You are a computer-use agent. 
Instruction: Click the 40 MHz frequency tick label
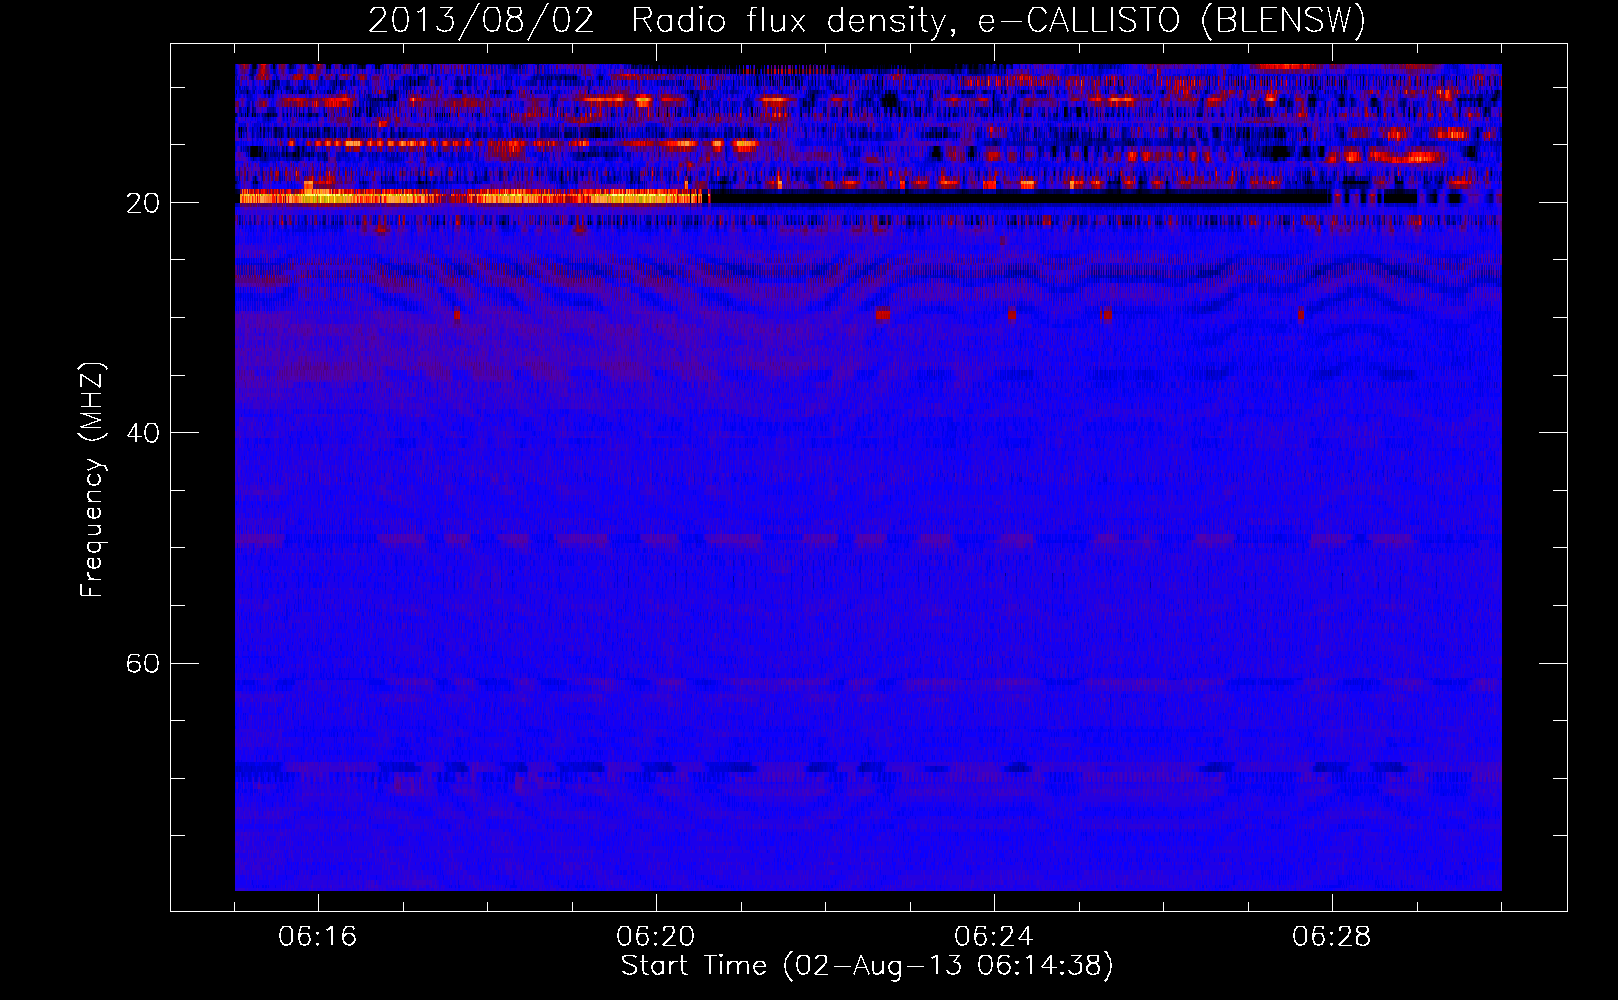pos(143,433)
